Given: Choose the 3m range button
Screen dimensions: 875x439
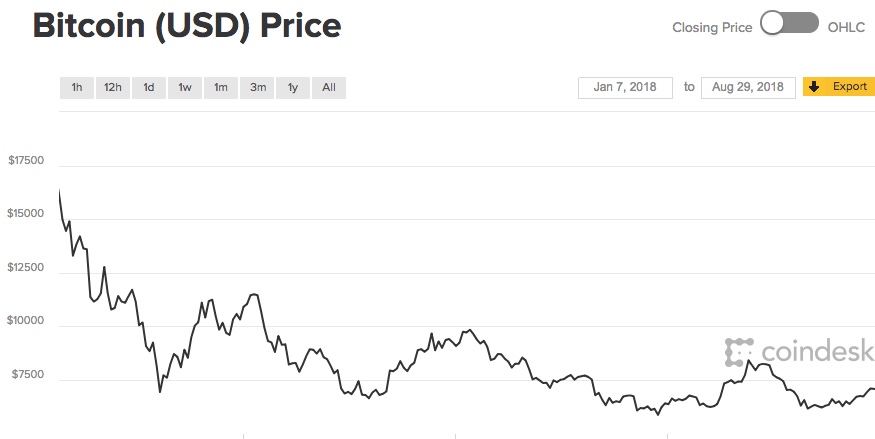Looking at the screenshot, I should [x=257, y=88].
